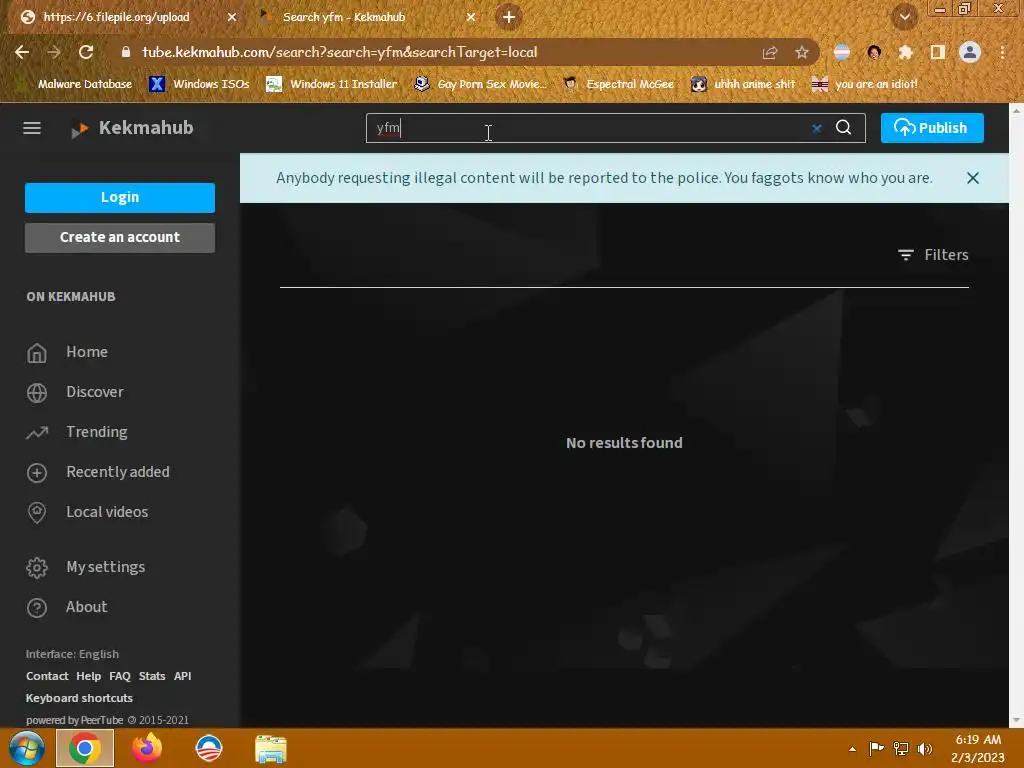Open the tab search dropdown

[x=904, y=17]
